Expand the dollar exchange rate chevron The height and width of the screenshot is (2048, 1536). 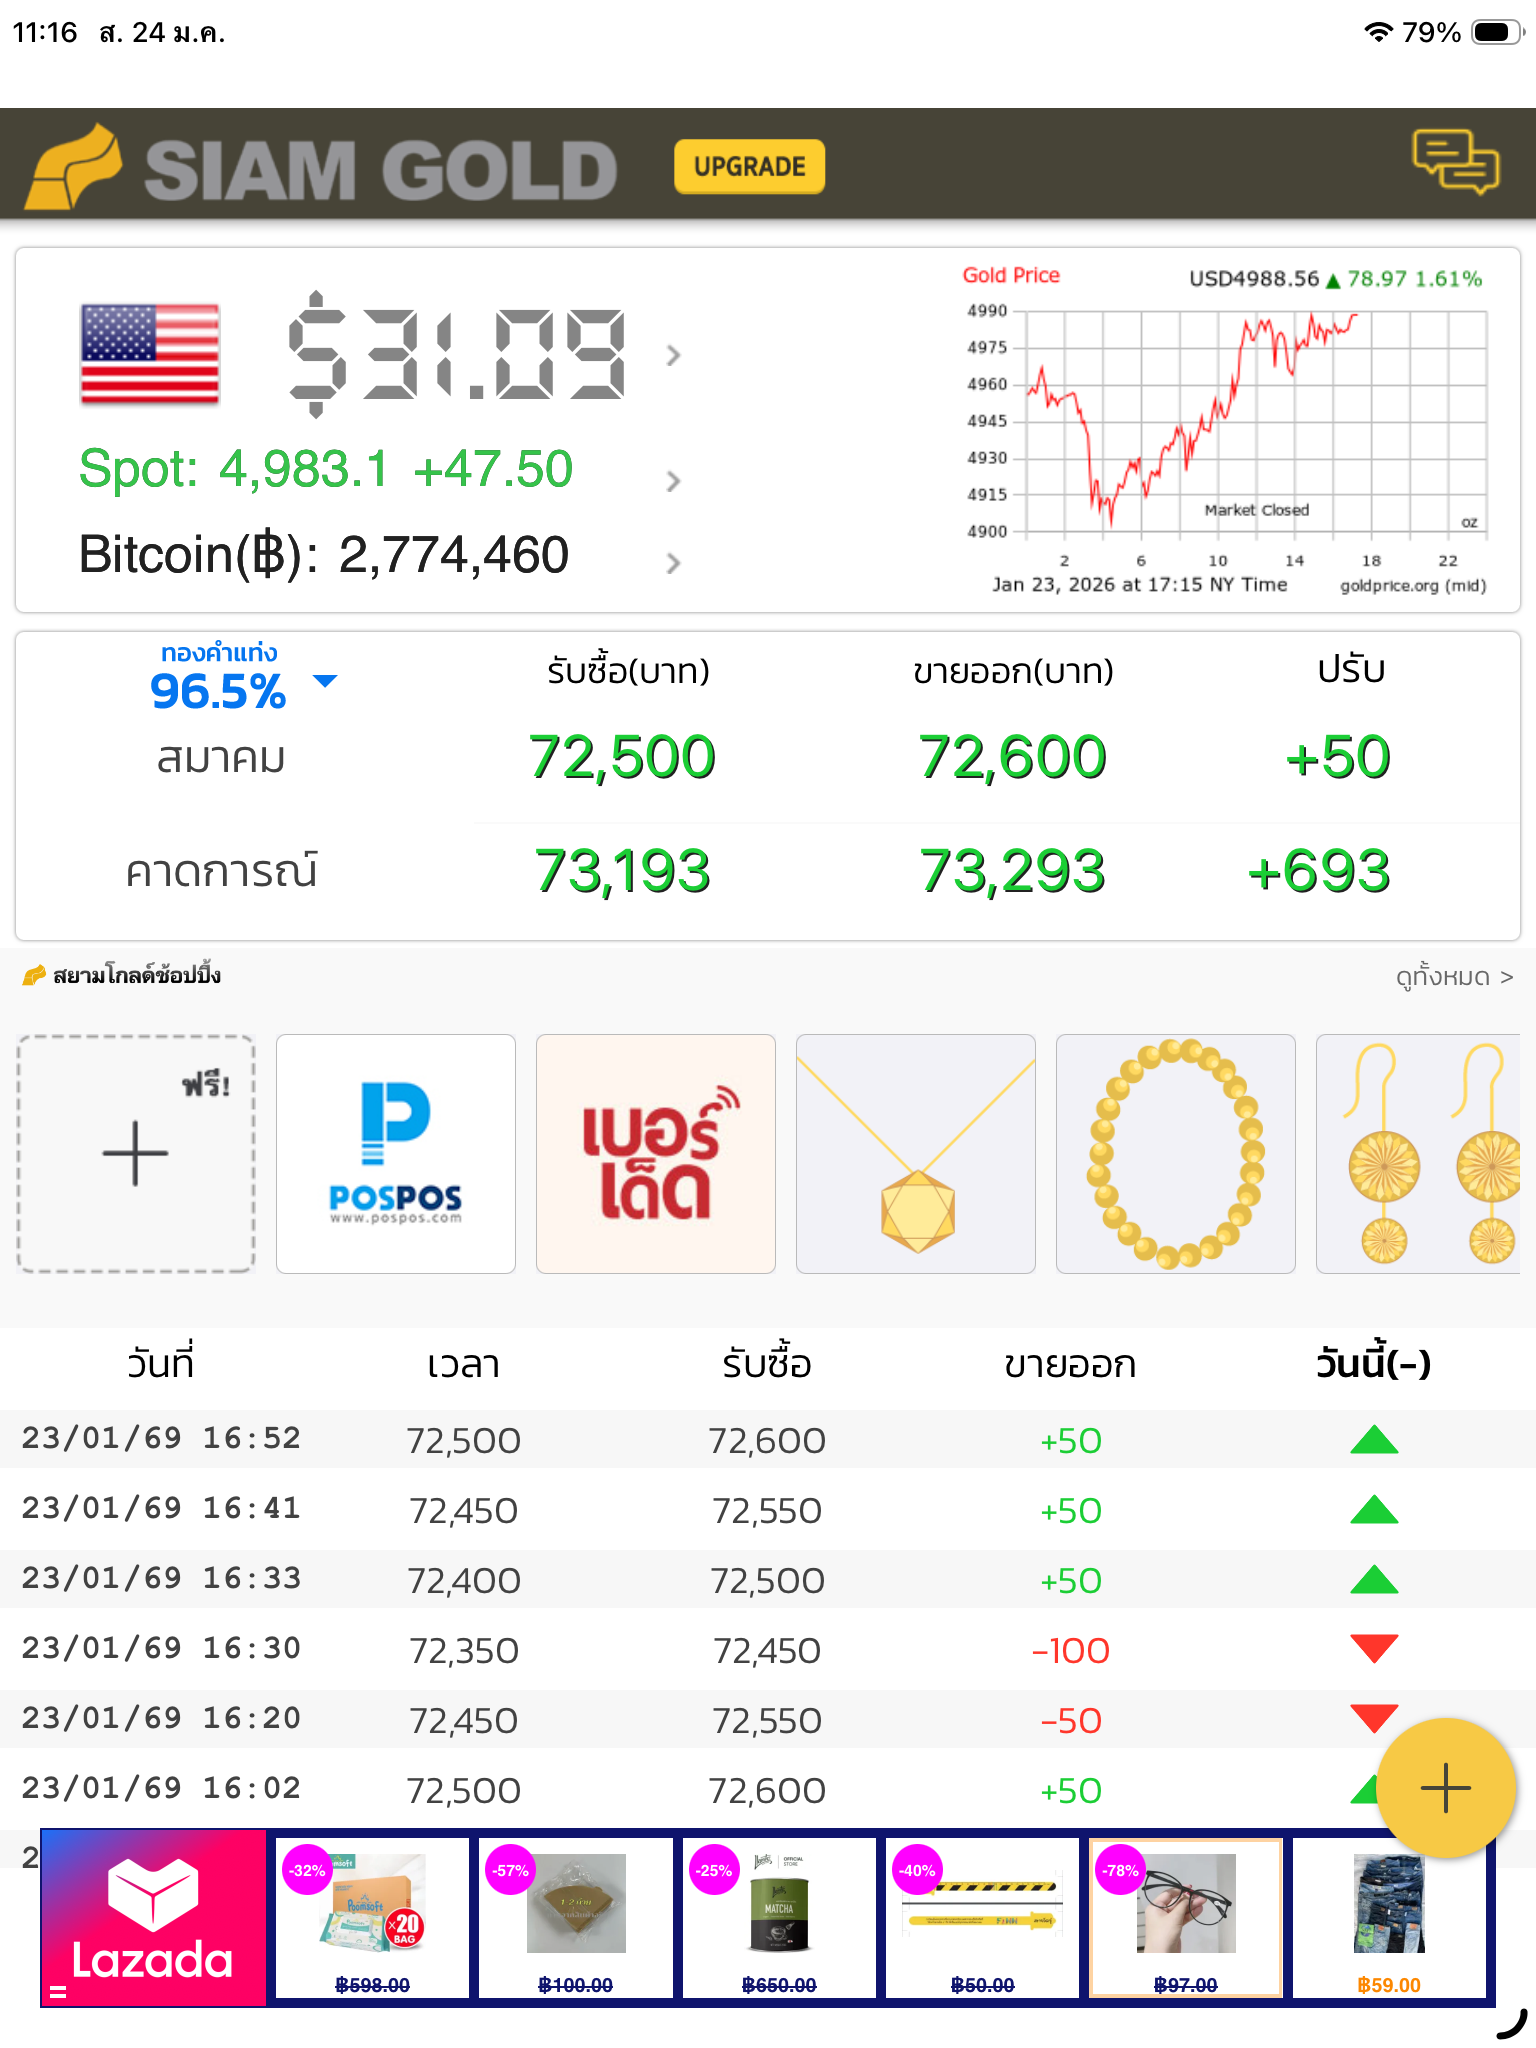coord(673,355)
